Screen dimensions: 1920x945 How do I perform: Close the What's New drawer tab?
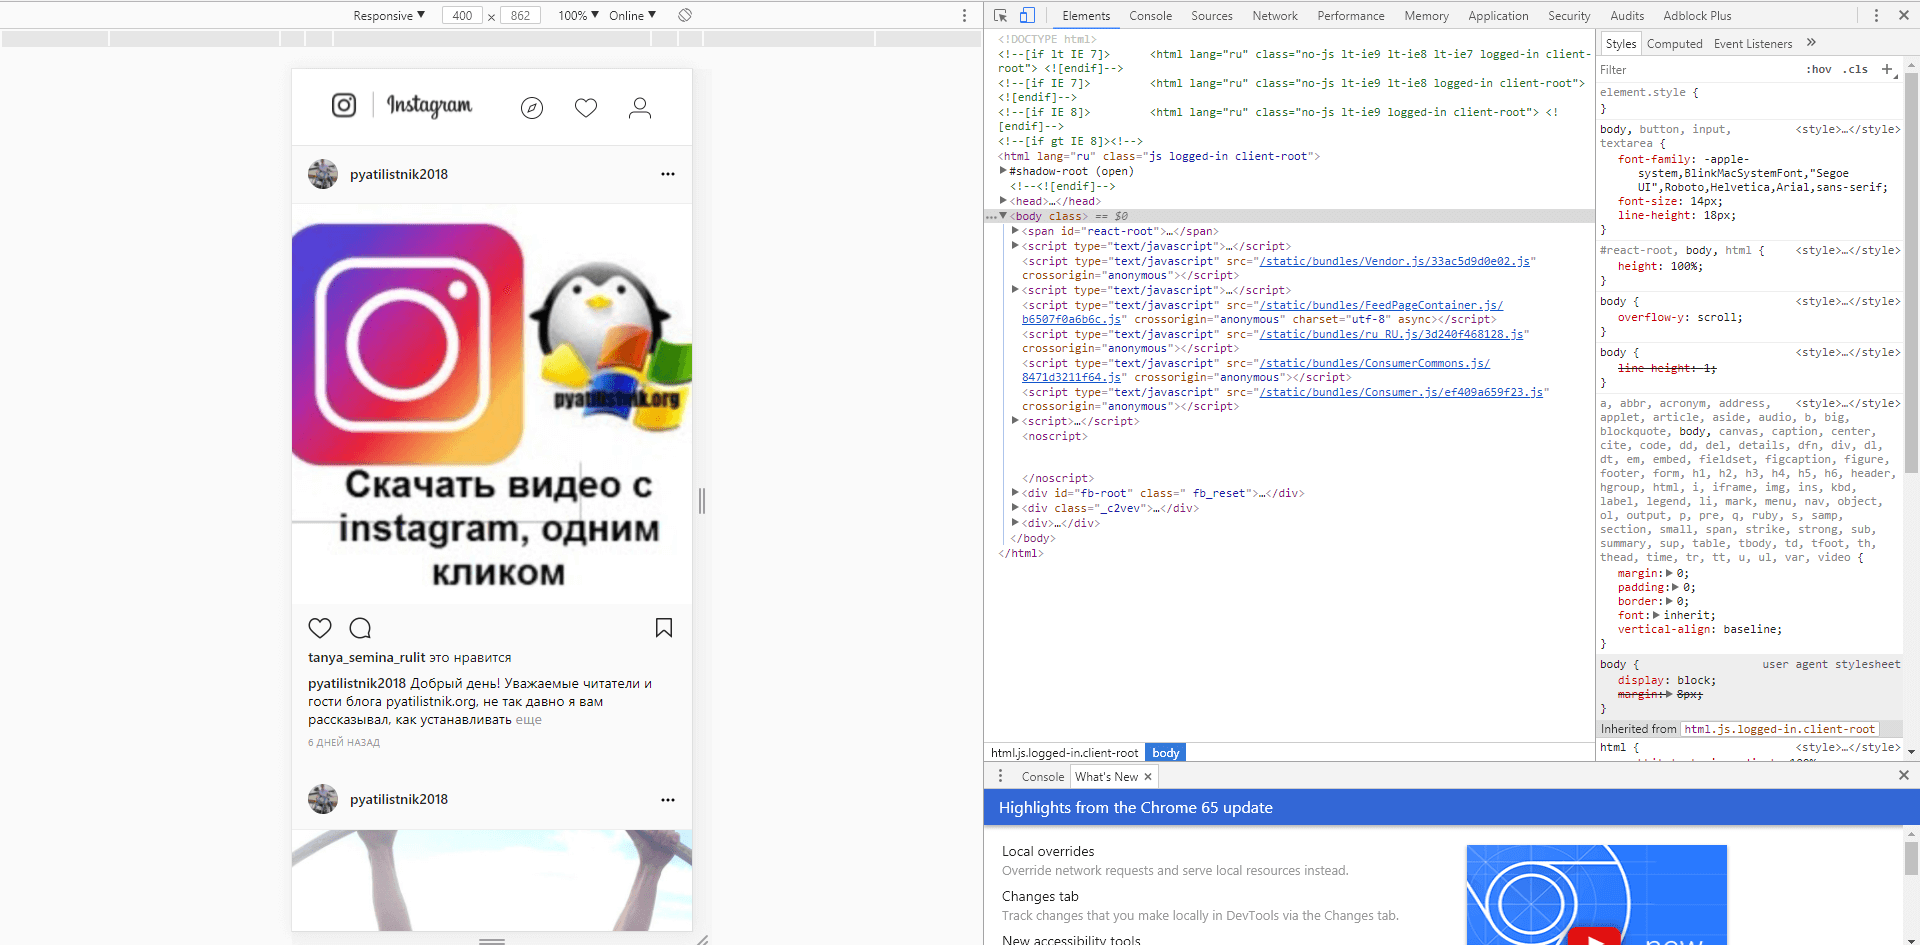click(1148, 777)
